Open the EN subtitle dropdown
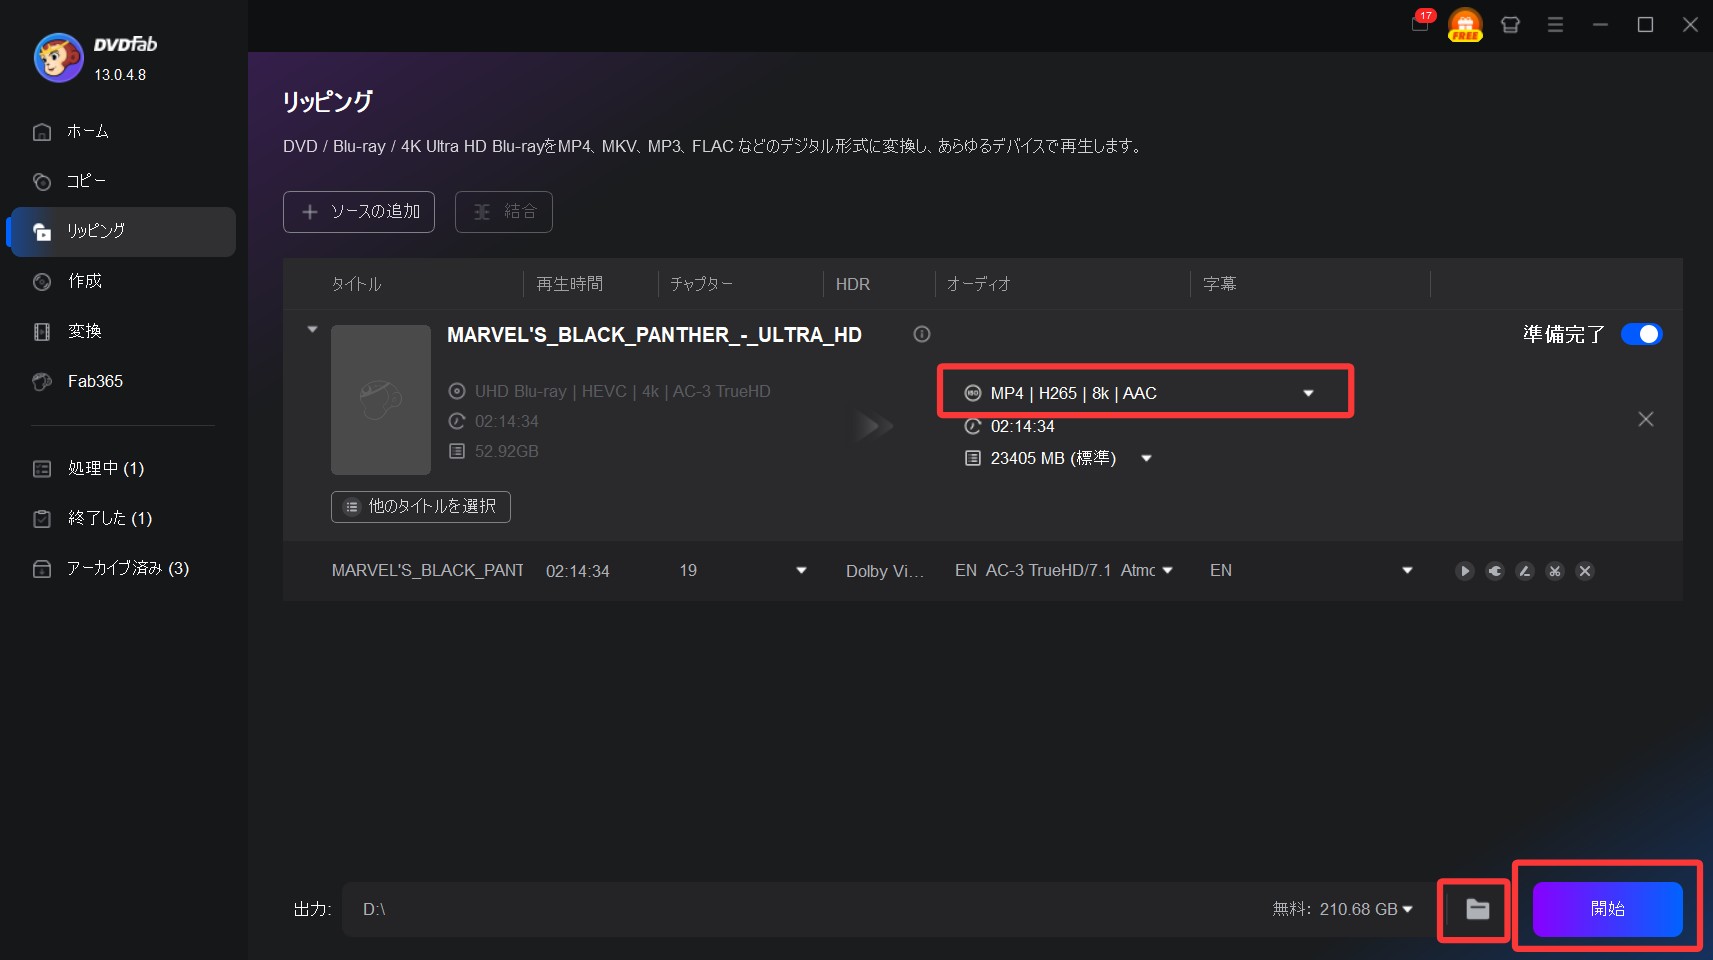The height and width of the screenshot is (960, 1713). (x=1407, y=571)
